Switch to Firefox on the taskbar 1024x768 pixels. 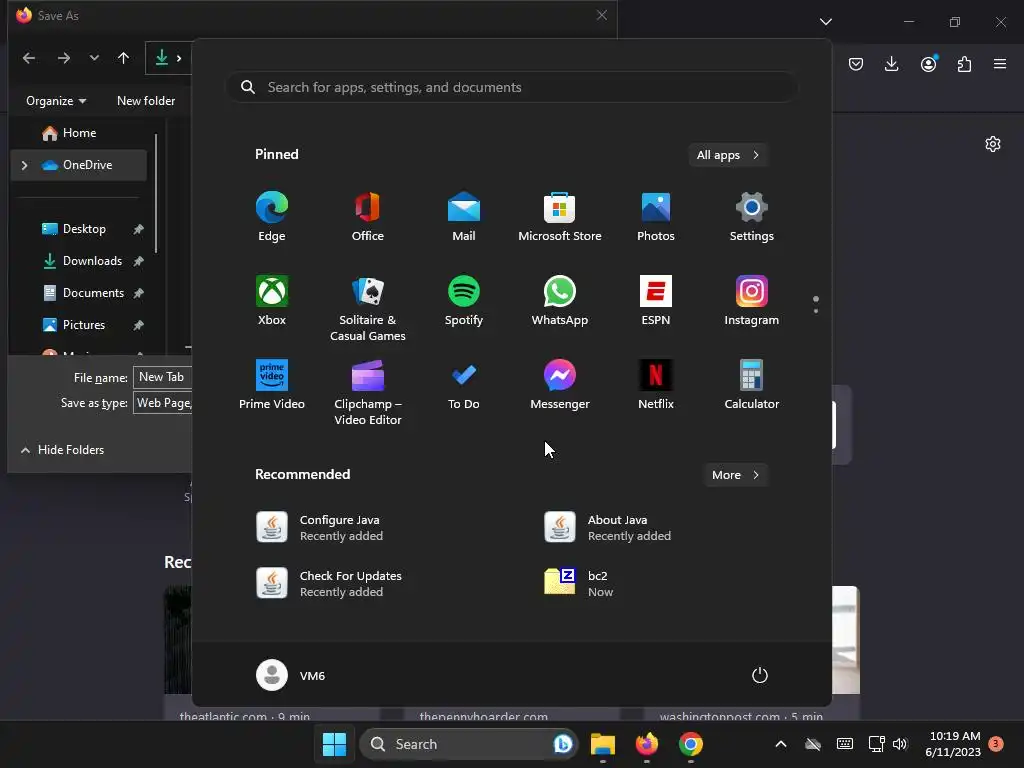pos(647,744)
